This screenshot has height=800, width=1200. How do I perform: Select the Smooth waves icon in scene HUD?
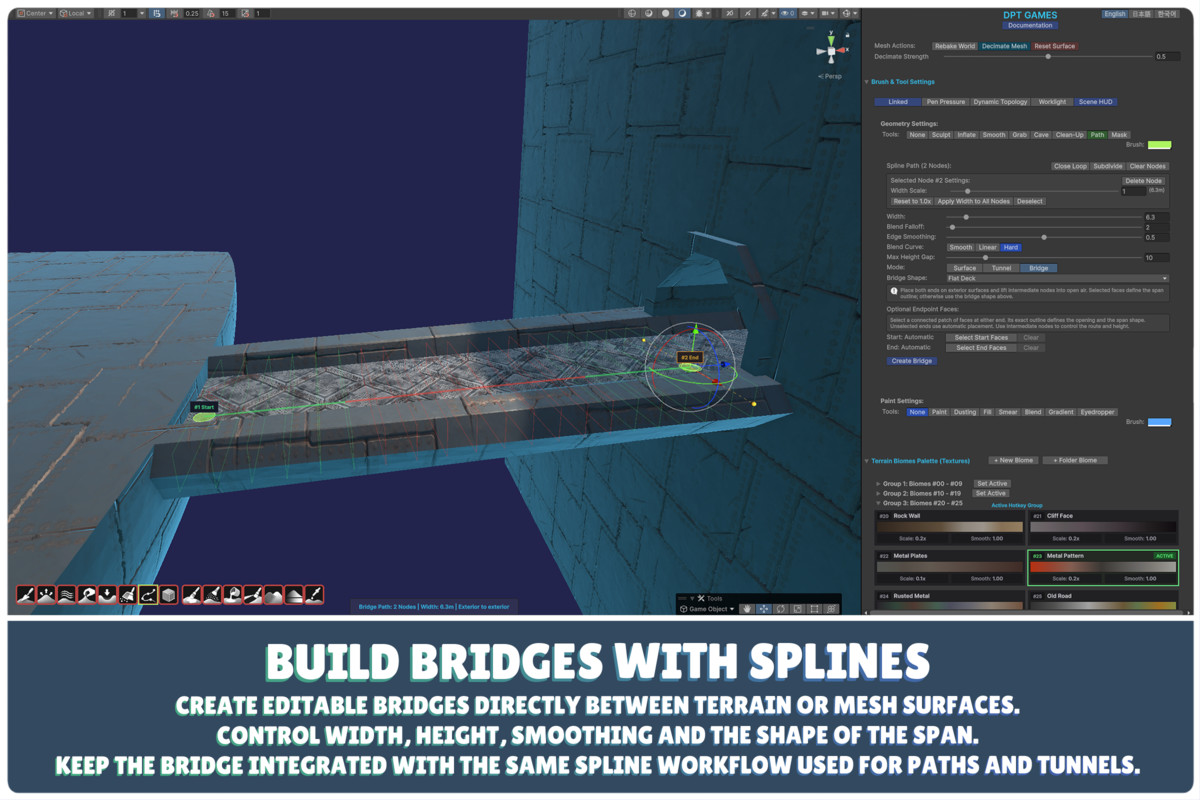[66, 595]
